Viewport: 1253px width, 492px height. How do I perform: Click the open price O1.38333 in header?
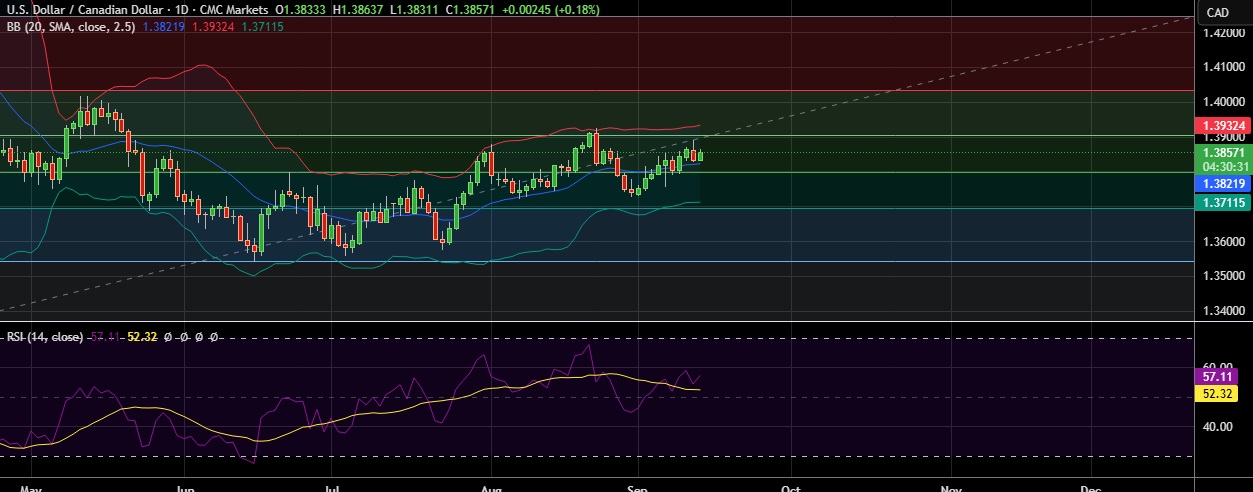coord(303,10)
